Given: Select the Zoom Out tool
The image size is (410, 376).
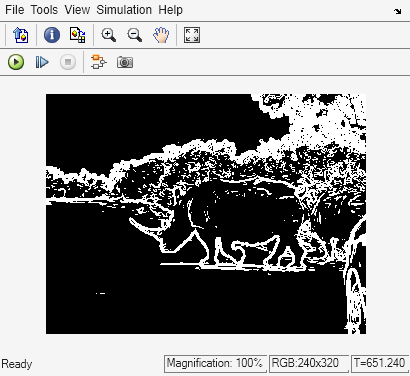Looking at the screenshot, I should pyautogui.click(x=135, y=35).
